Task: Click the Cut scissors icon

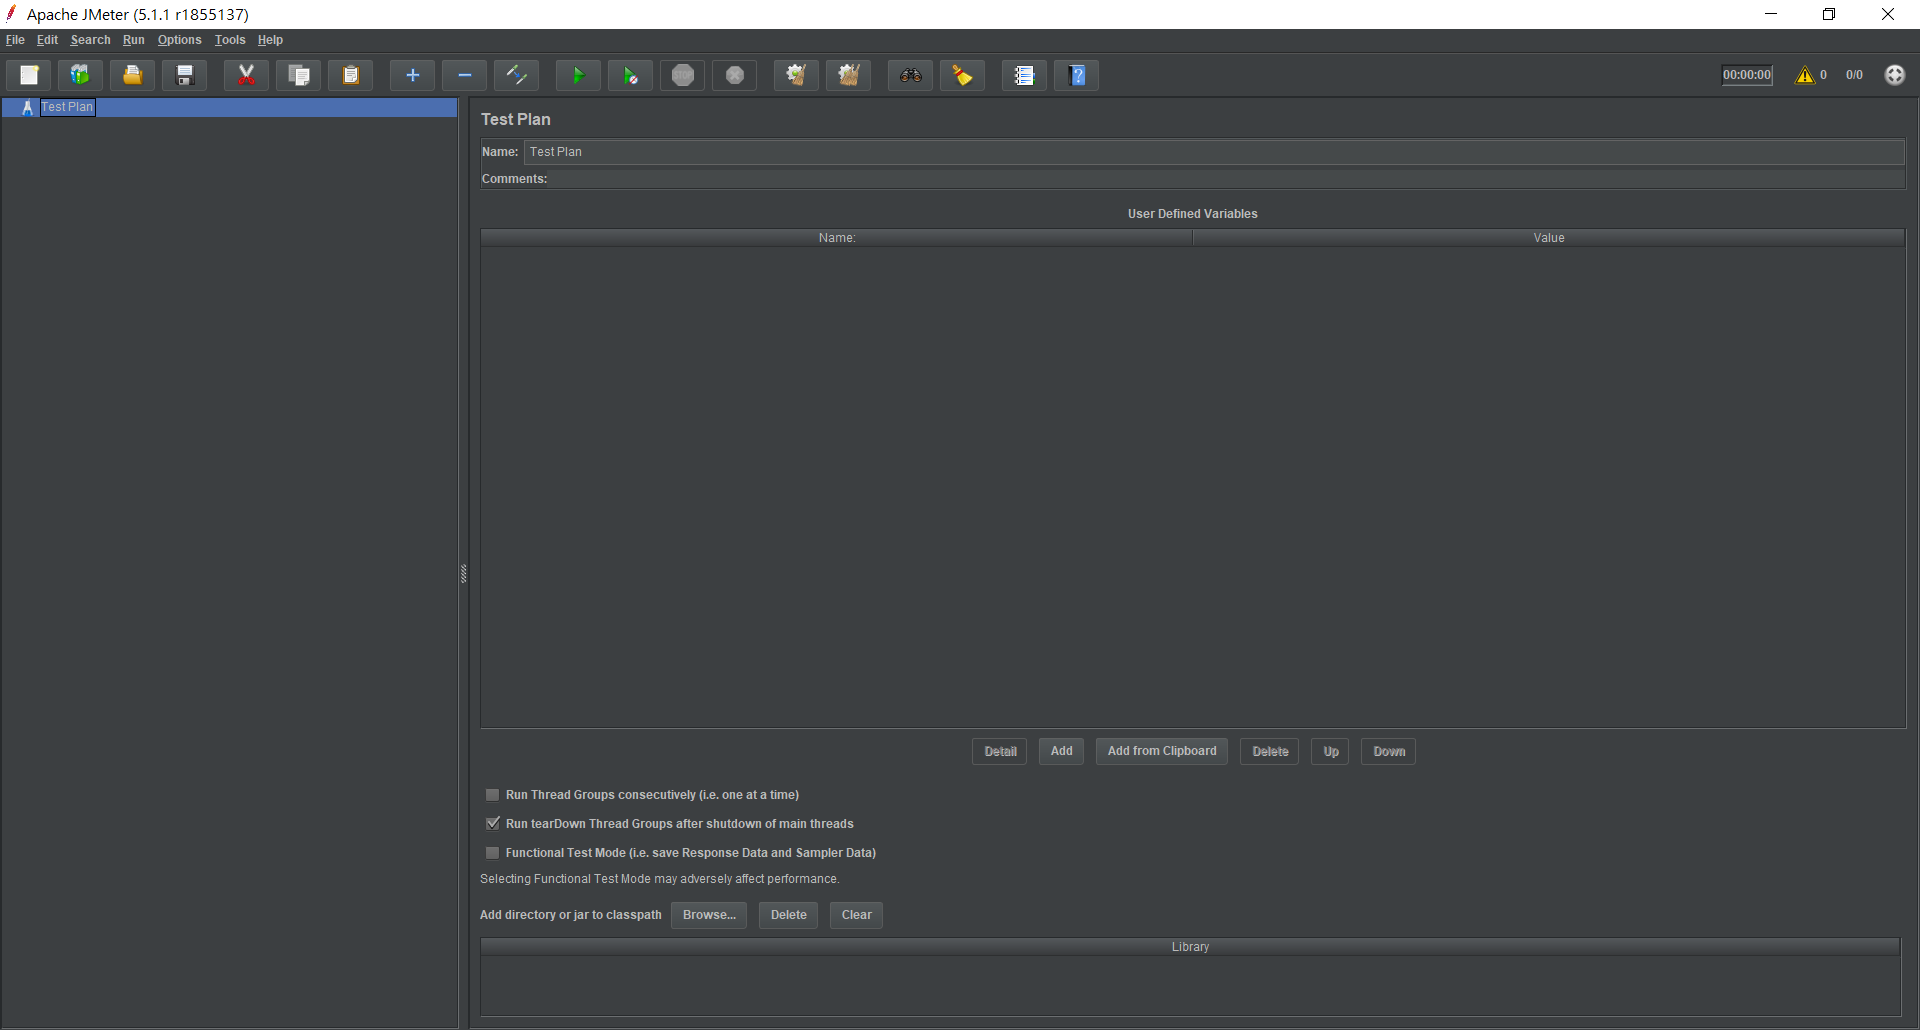Action: [246, 75]
